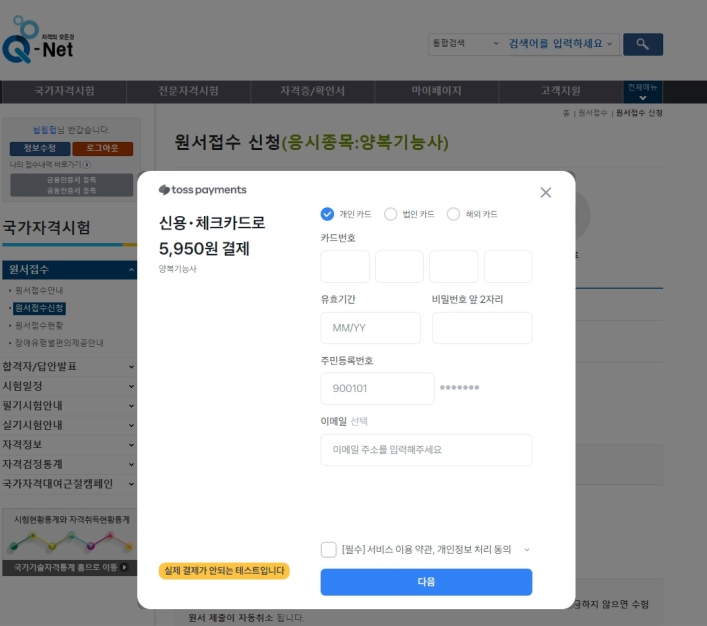Click the third card number box

(454, 267)
